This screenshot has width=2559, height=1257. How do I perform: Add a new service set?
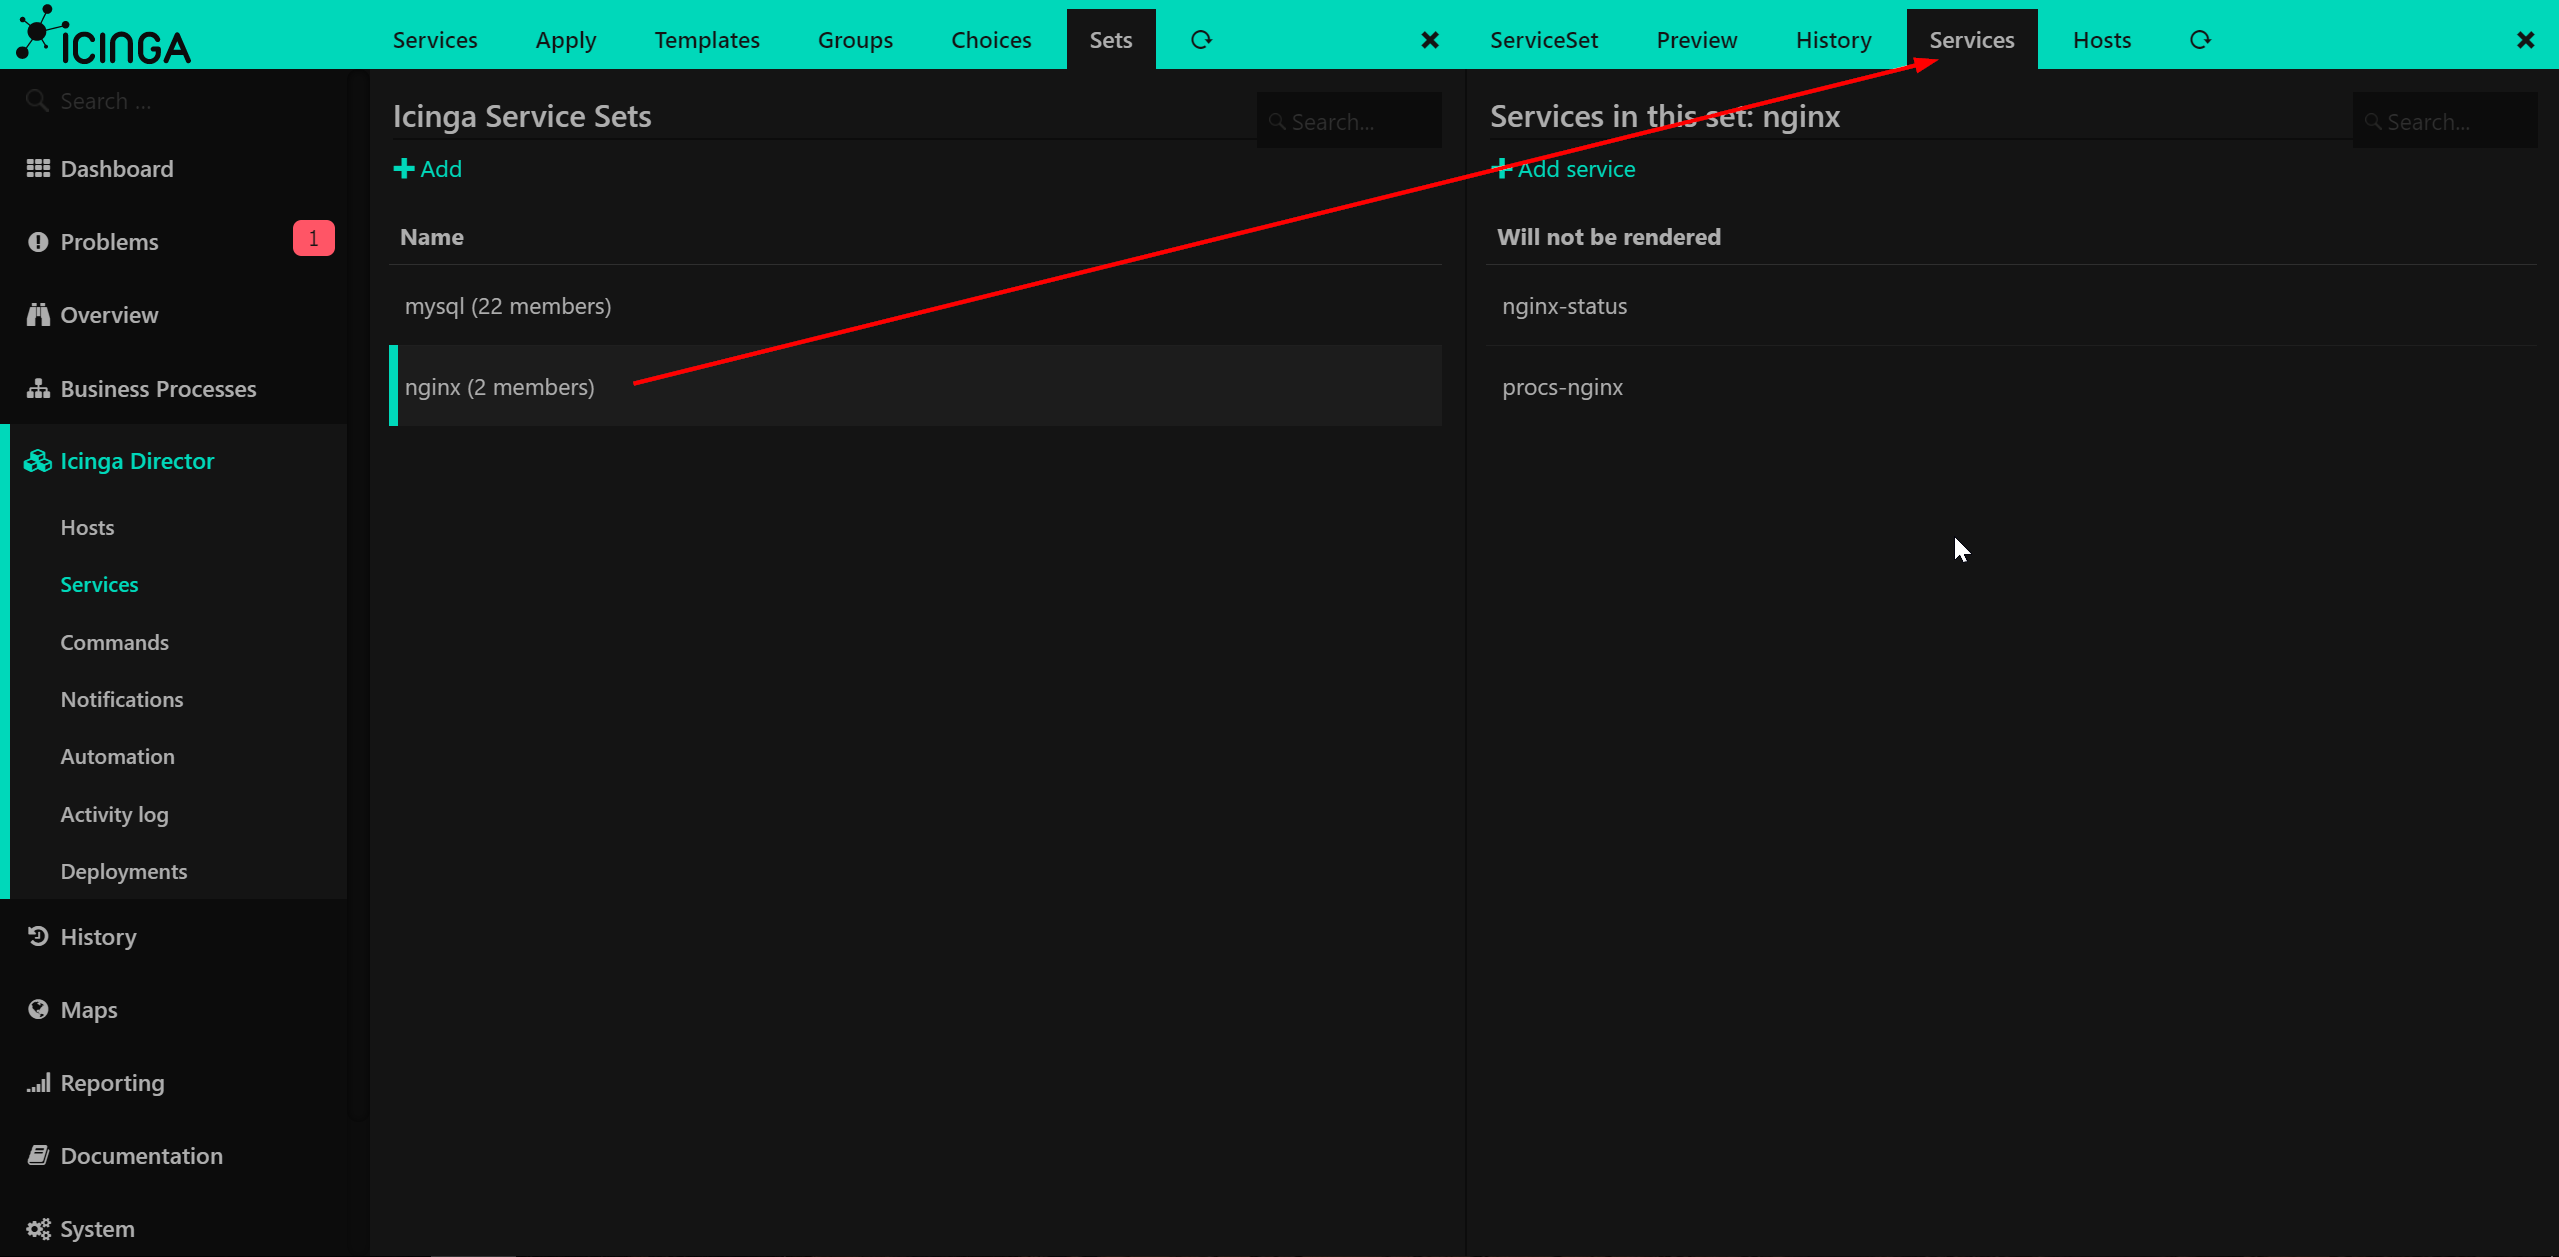[x=427, y=168]
